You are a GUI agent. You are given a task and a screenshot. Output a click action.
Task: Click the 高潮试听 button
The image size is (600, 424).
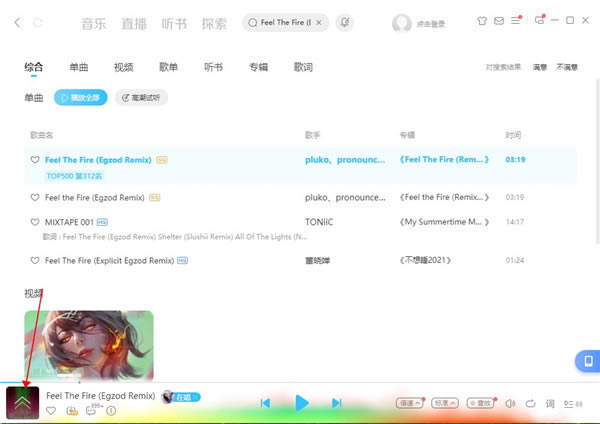142,98
